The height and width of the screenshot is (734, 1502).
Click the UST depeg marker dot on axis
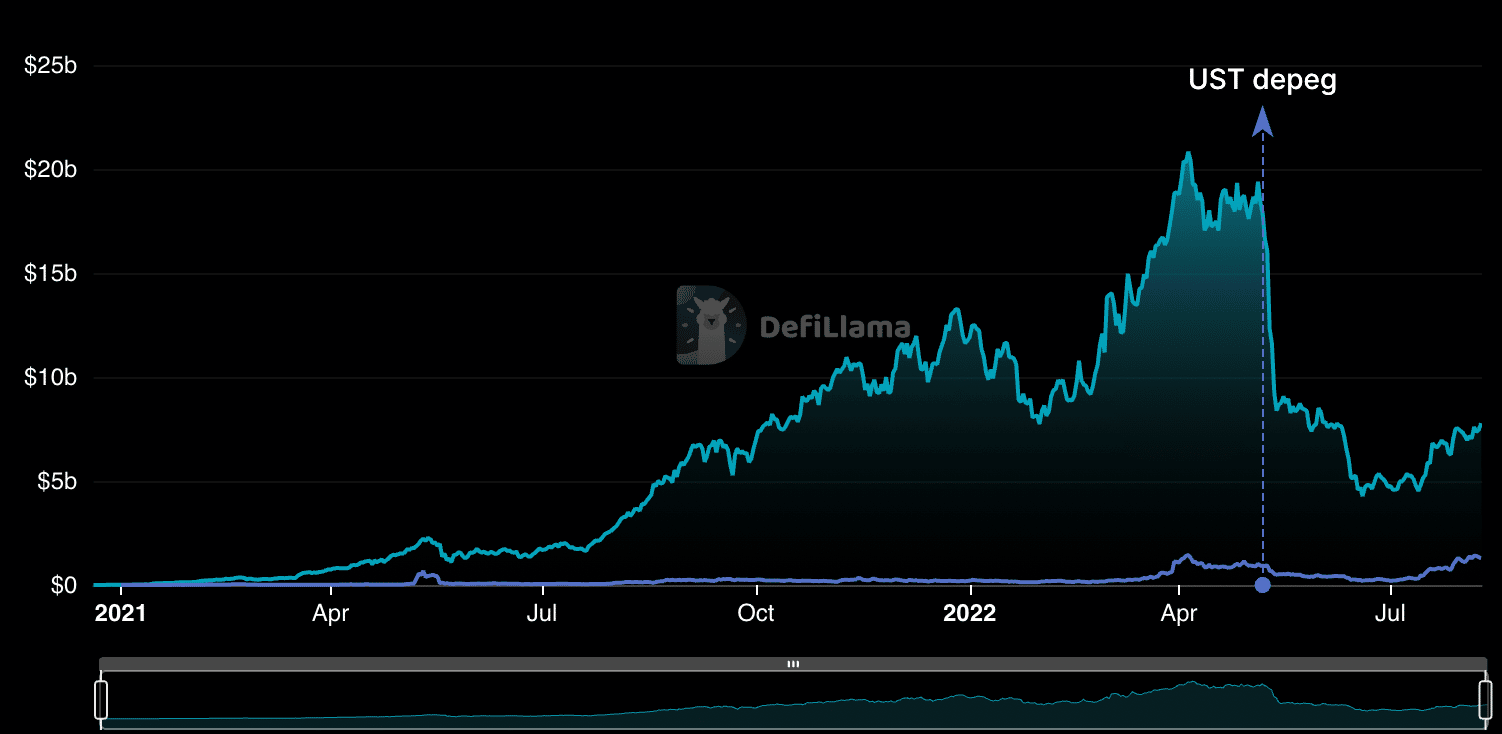(1262, 585)
